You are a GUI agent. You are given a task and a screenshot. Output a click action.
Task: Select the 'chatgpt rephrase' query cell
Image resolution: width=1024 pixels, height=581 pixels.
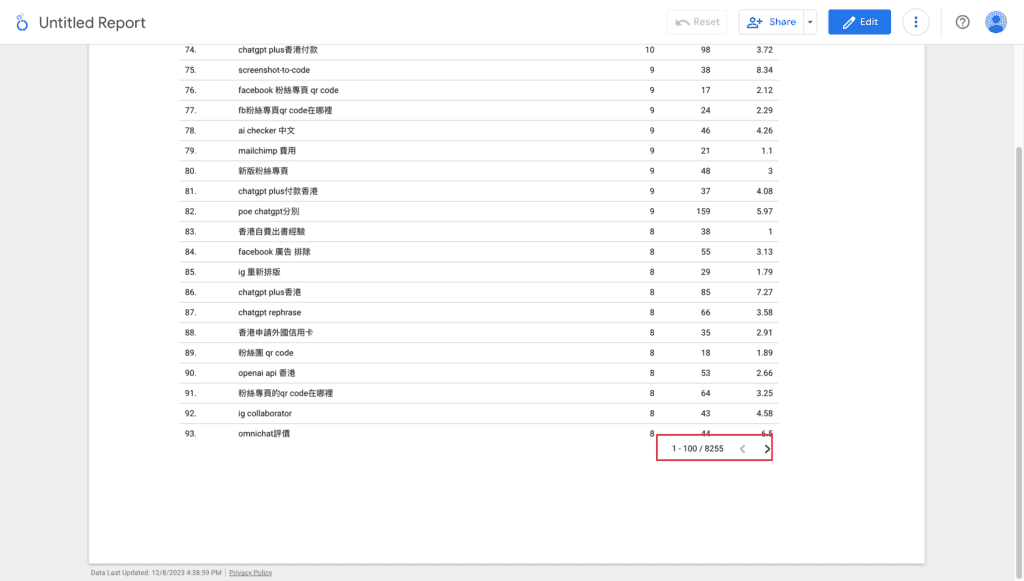269,313
